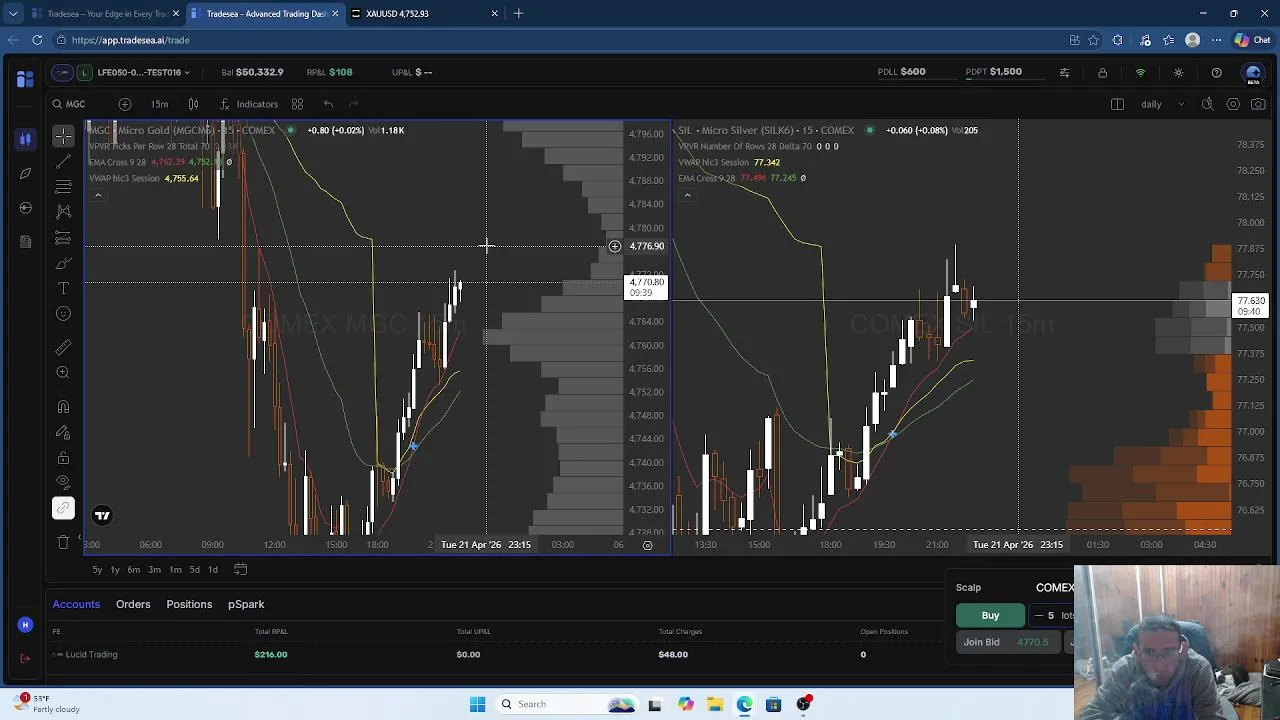Open chart settings circle icon
1280x720 pixels.
(x=1233, y=104)
